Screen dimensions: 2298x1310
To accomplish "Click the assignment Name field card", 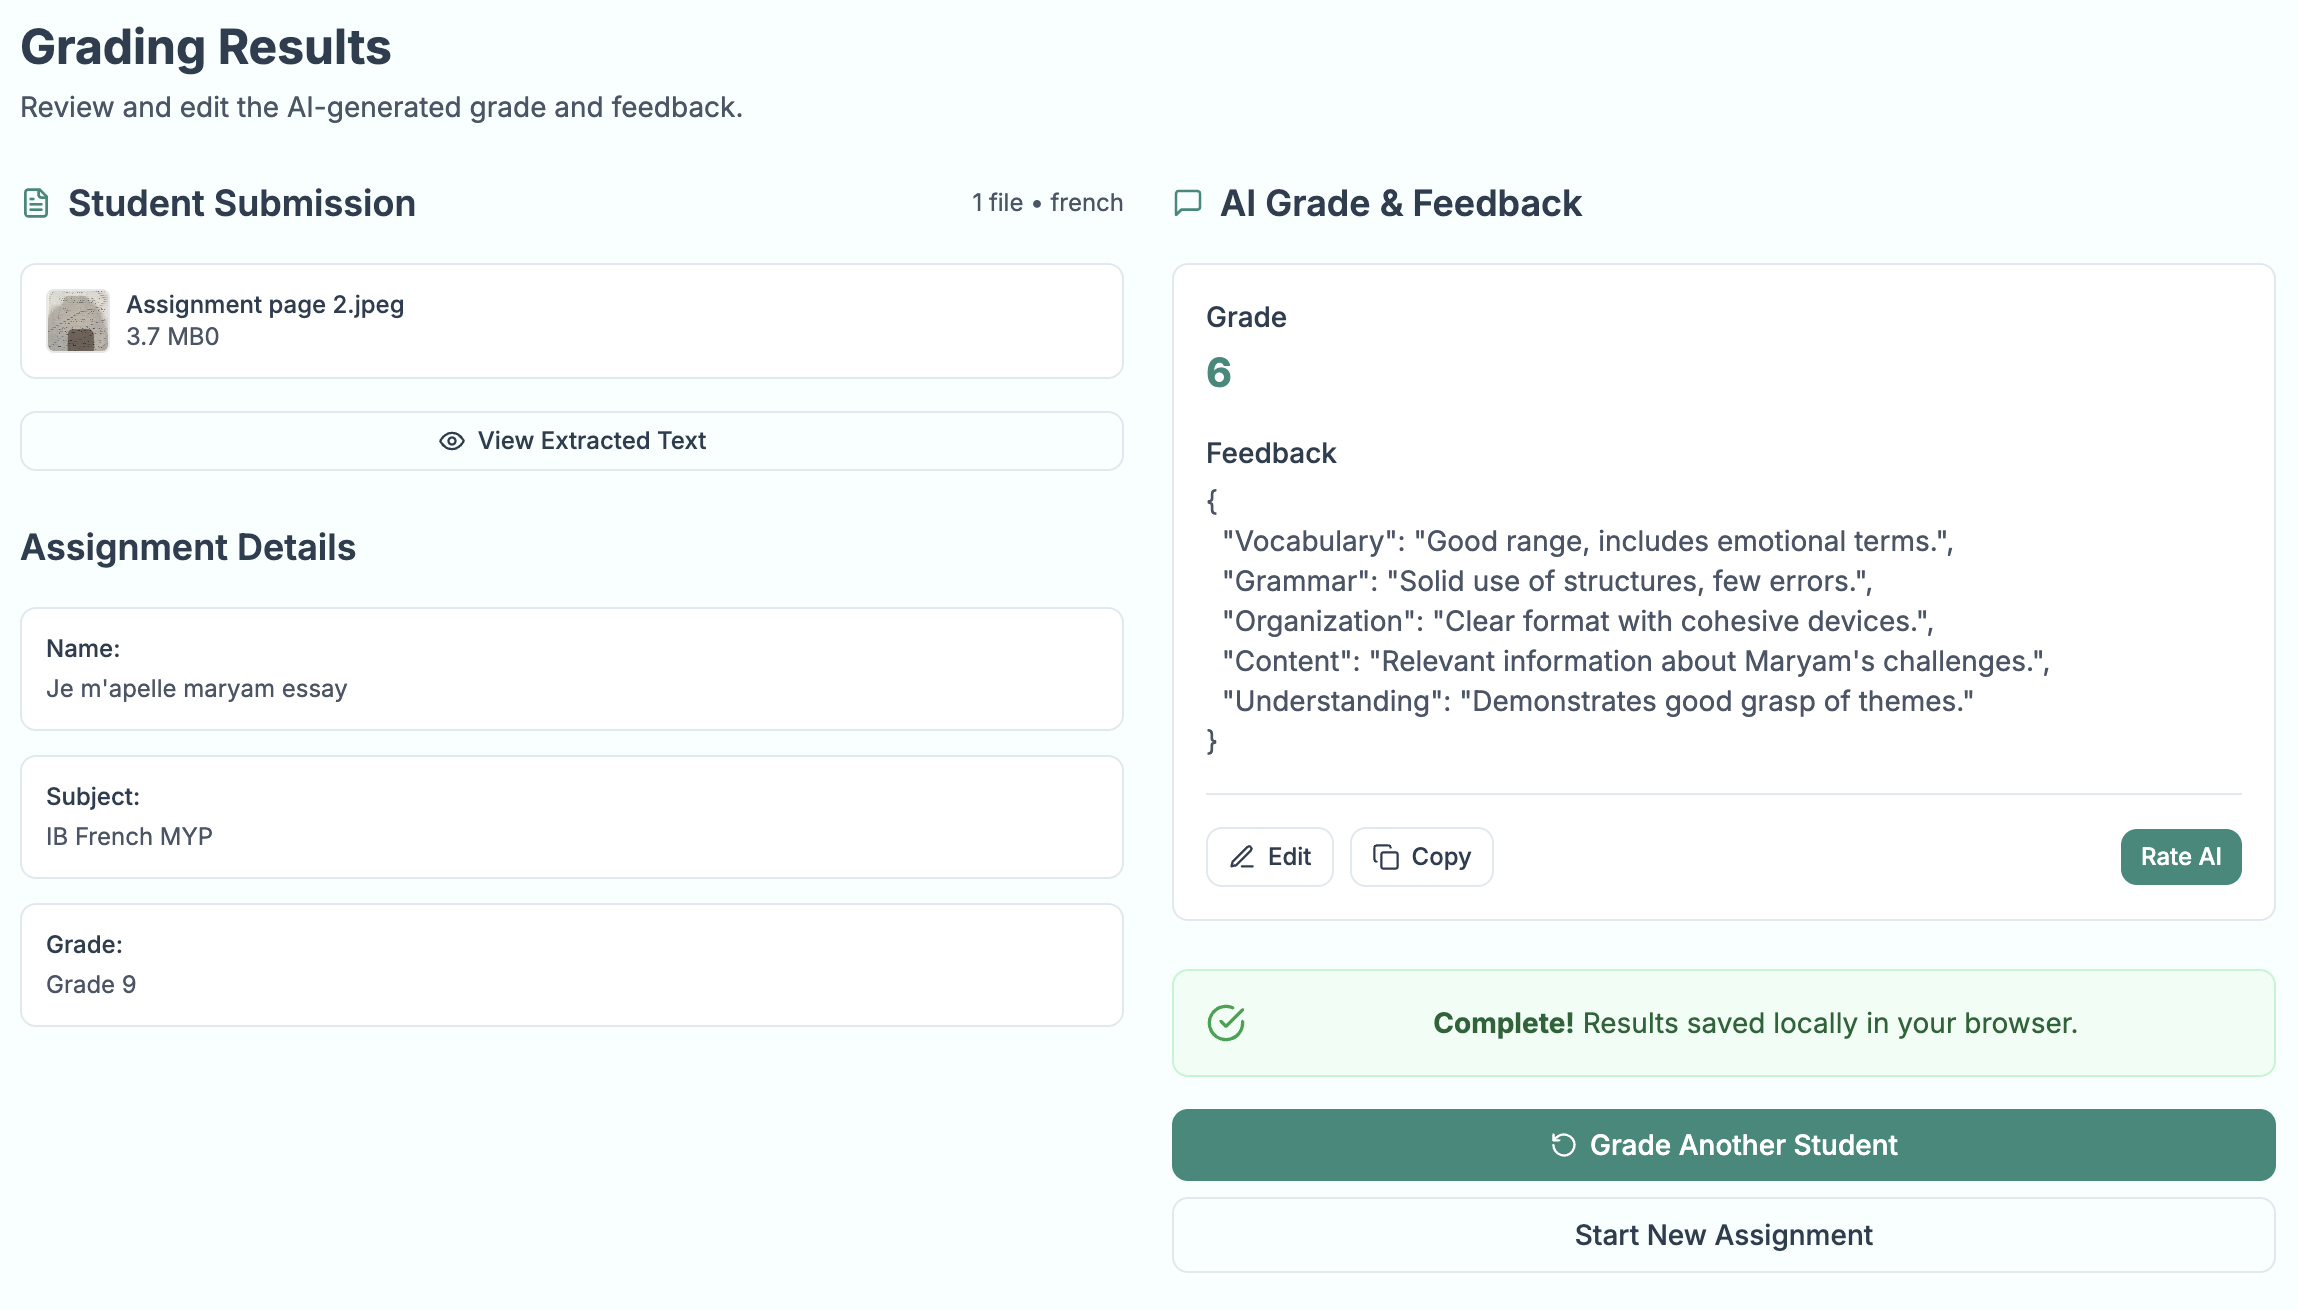I will point(572,669).
